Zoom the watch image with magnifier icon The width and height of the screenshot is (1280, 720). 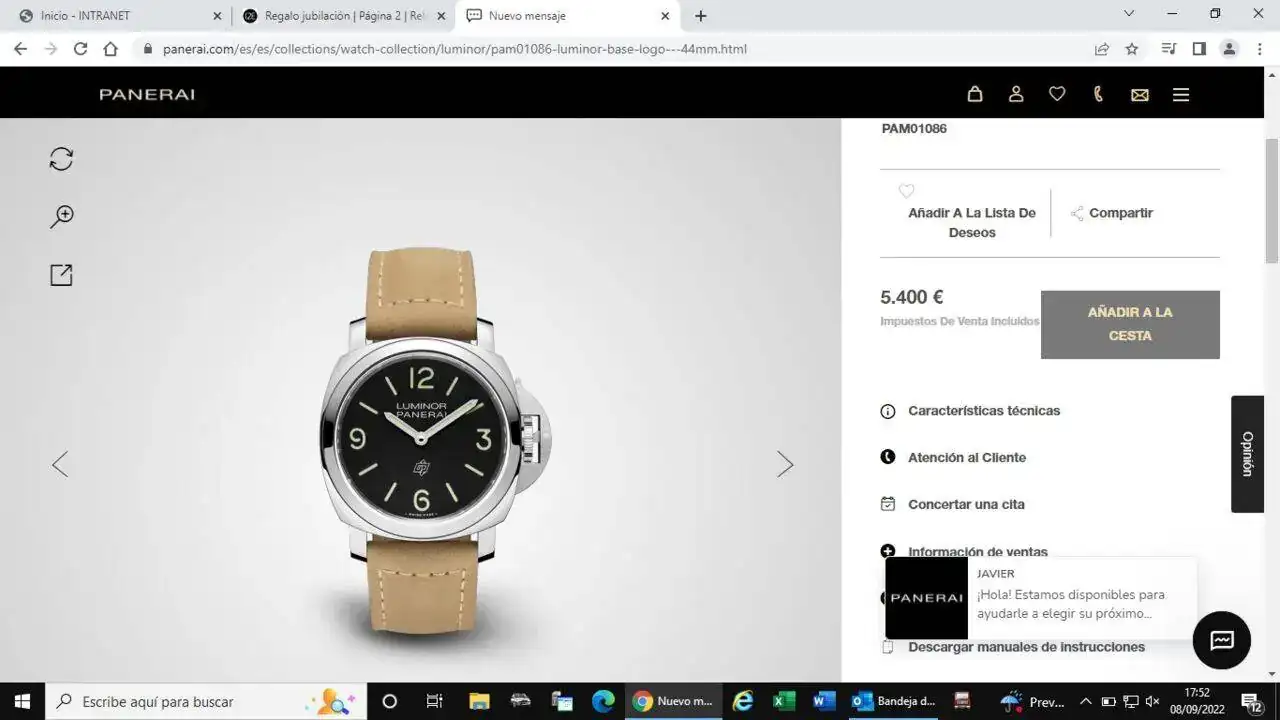tap(62, 217)
